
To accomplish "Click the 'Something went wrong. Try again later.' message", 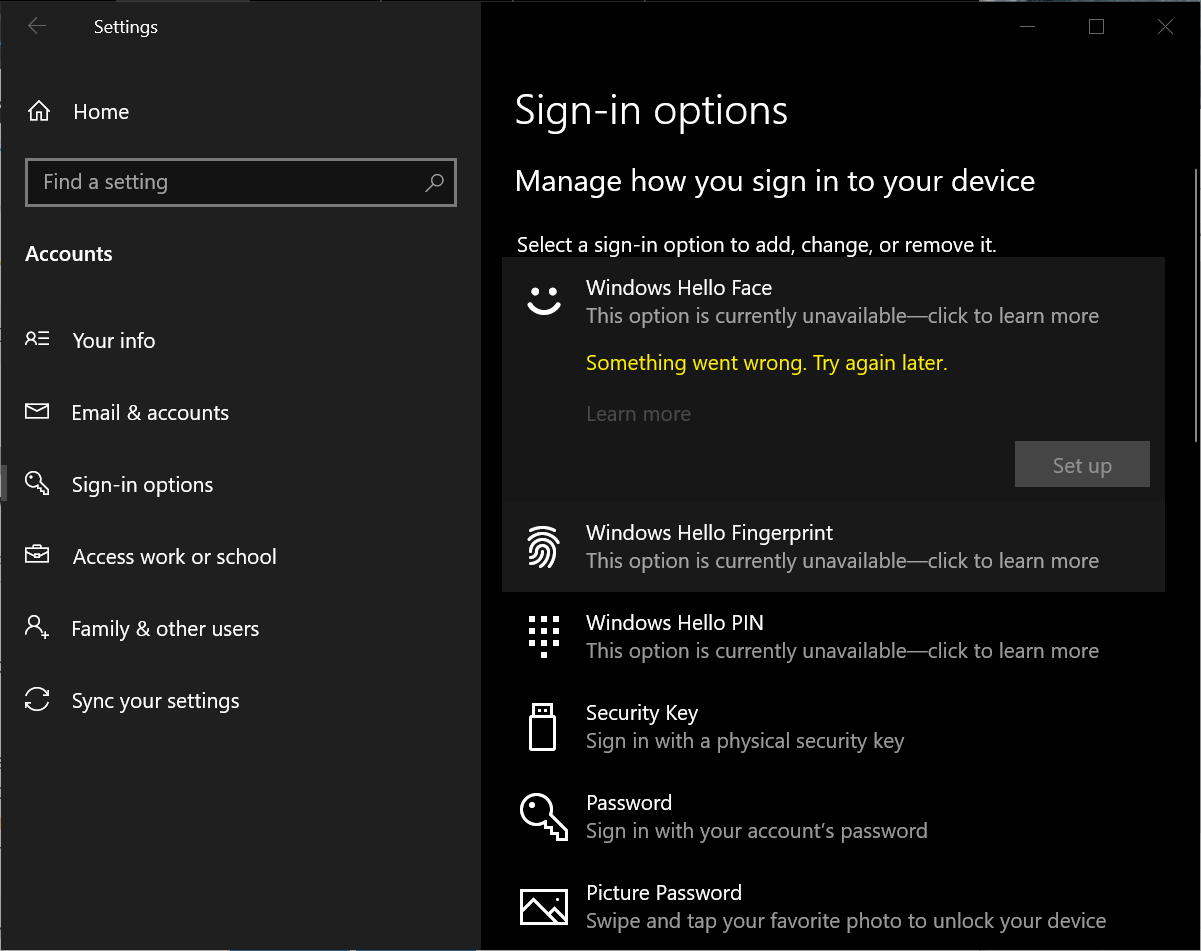I will point(766,363).
